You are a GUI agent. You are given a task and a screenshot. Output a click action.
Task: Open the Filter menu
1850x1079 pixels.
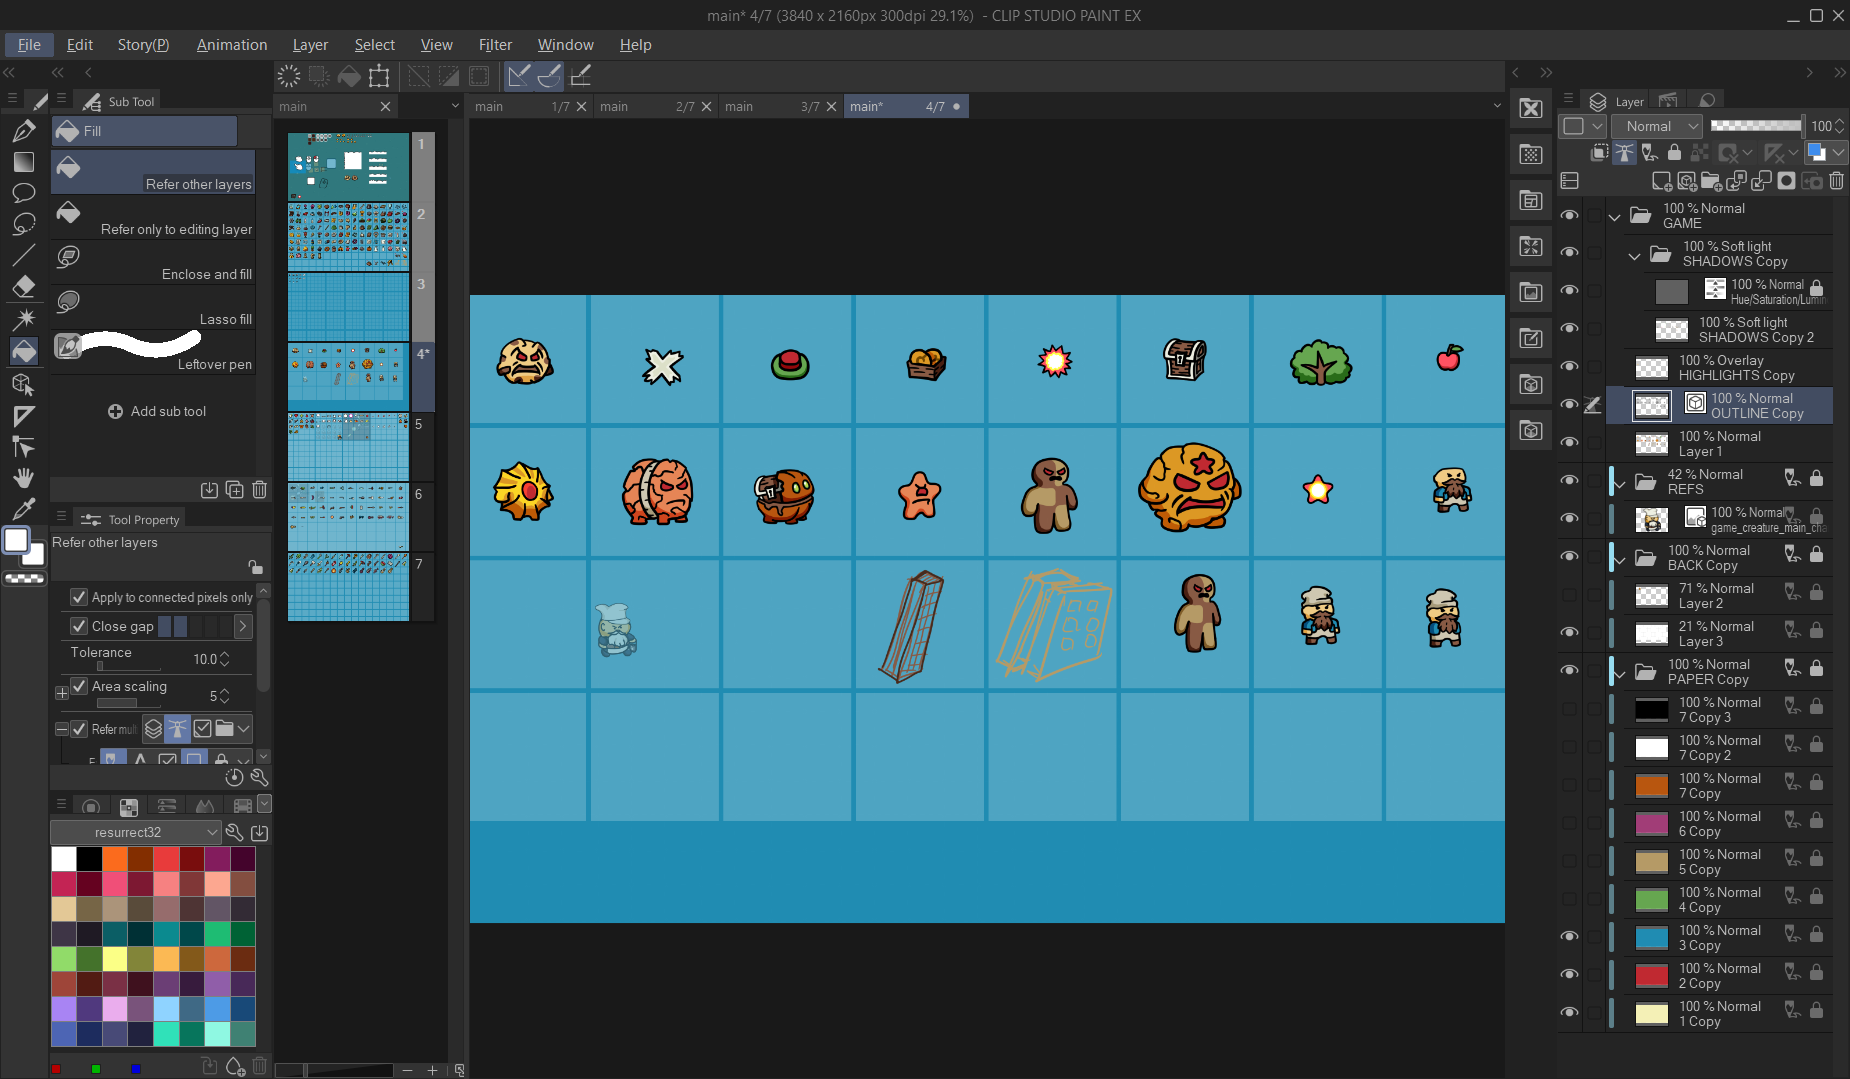pos(494,45)
